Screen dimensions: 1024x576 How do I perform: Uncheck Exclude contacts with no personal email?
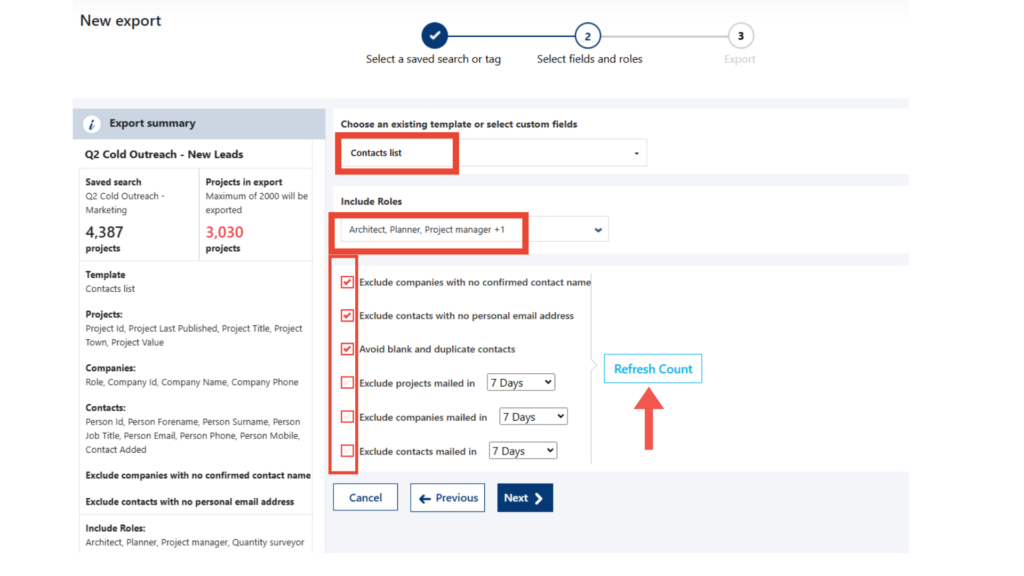coord(347,316)
